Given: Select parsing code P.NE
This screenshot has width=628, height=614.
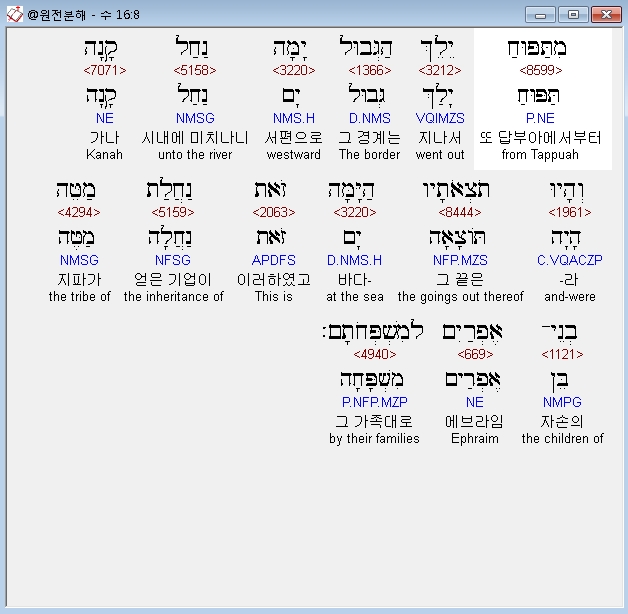Looking at the screenshot, I should [x=540, y=118].
